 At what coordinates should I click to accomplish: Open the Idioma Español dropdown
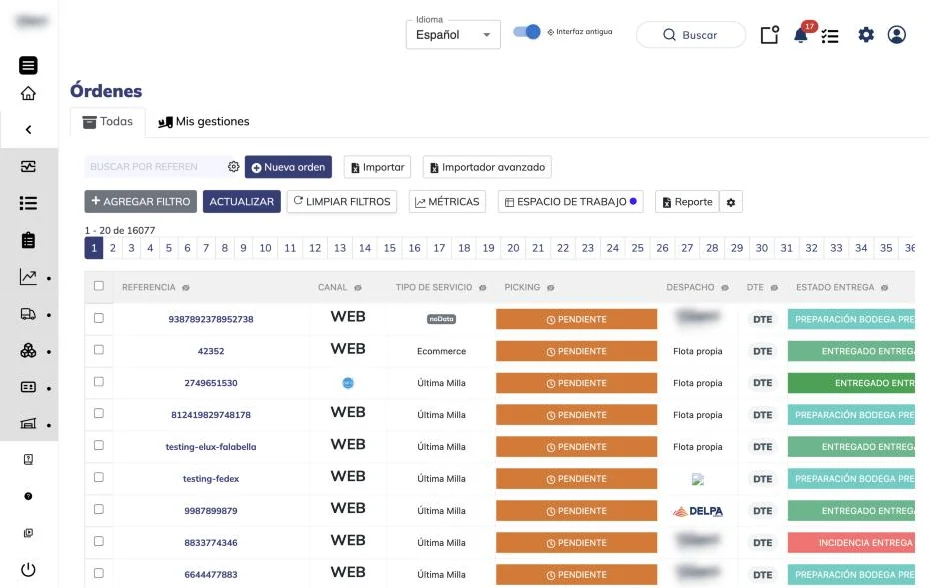pyautogui.click(x=453, y=35)
